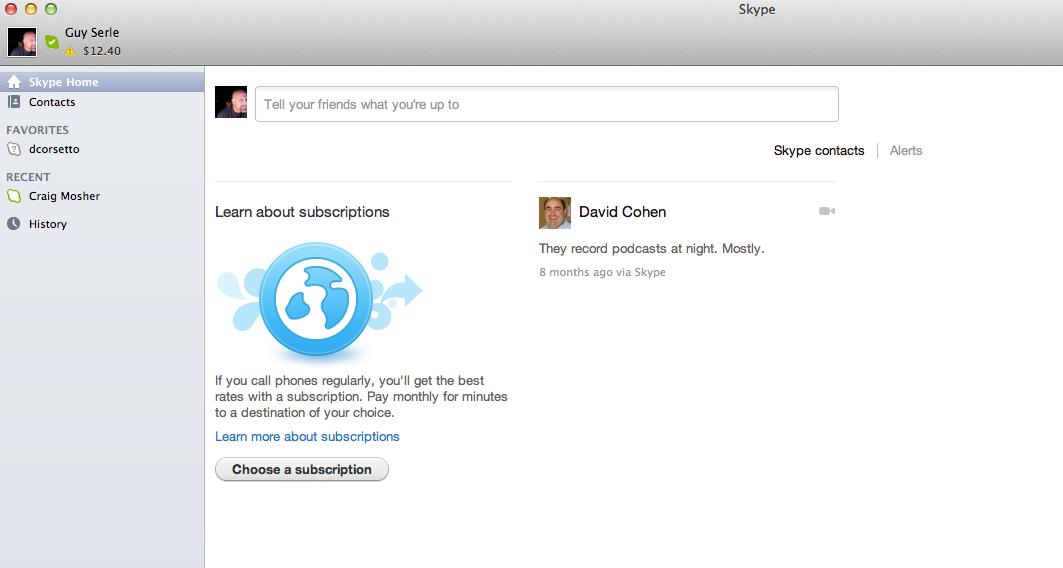Click the "Tell your friends" mood message field
The height and width of the screenshot is (568, 1063).
[546, 104]
